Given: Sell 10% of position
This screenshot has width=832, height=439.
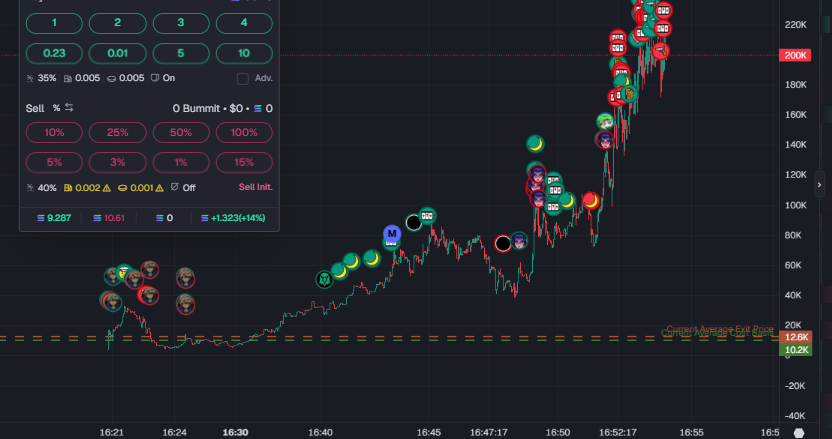Looking at the screenshot, I should point(54,132).
